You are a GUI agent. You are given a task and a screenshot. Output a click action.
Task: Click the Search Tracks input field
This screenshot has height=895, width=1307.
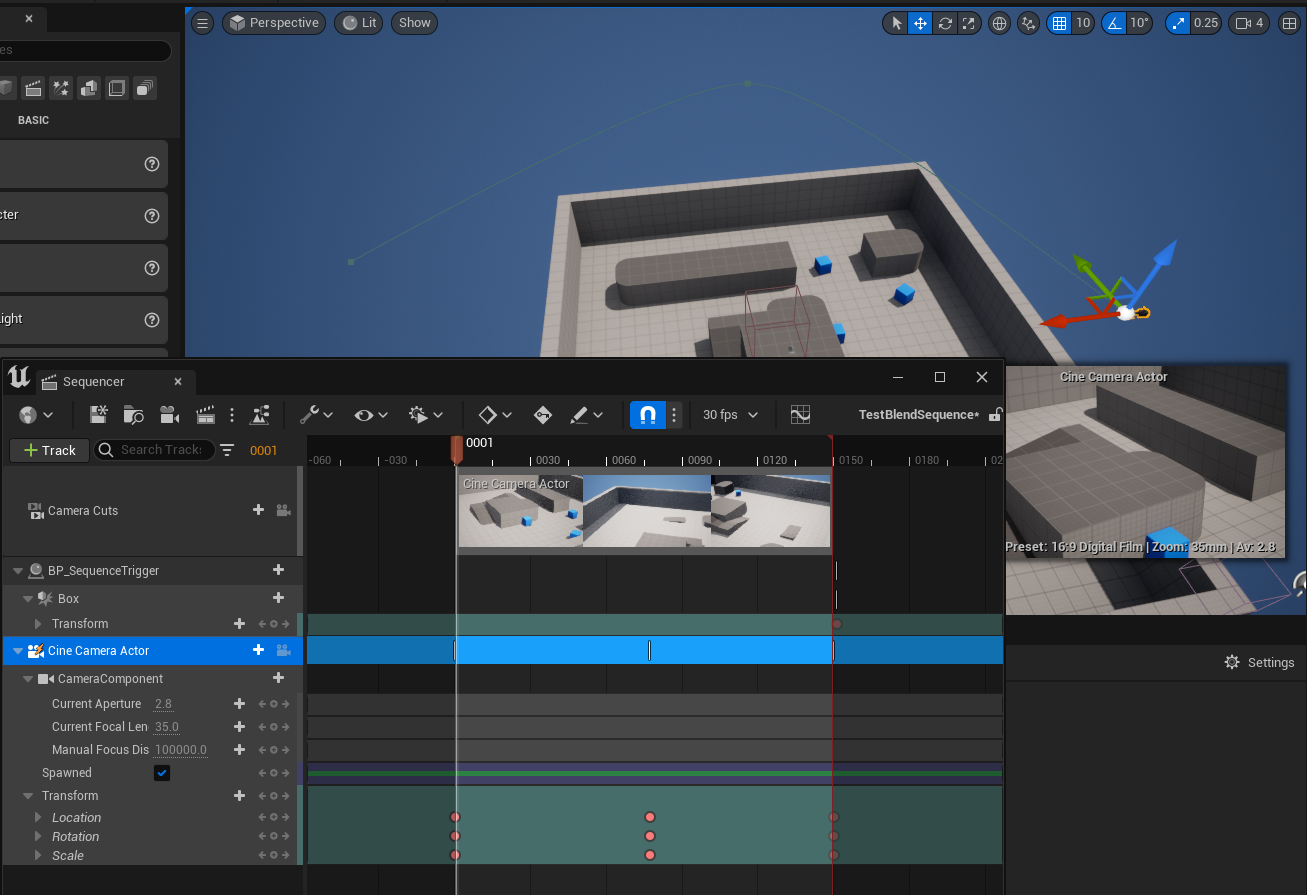coord(160,450)
